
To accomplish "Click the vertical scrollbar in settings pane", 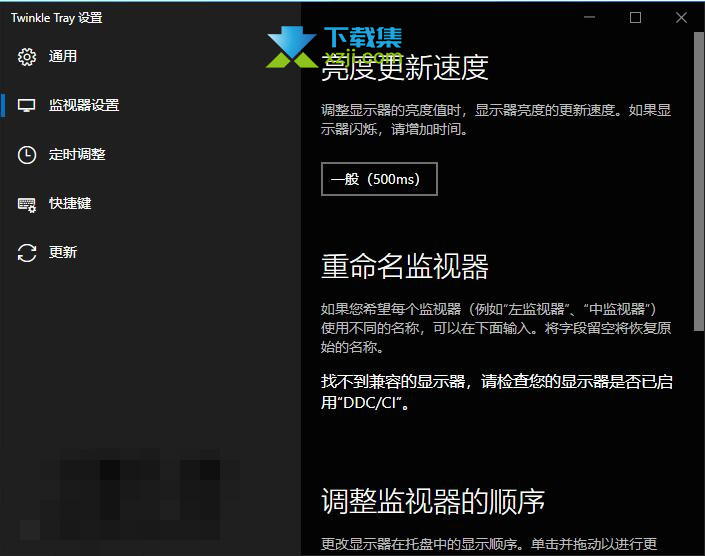I will coord(699,182).
